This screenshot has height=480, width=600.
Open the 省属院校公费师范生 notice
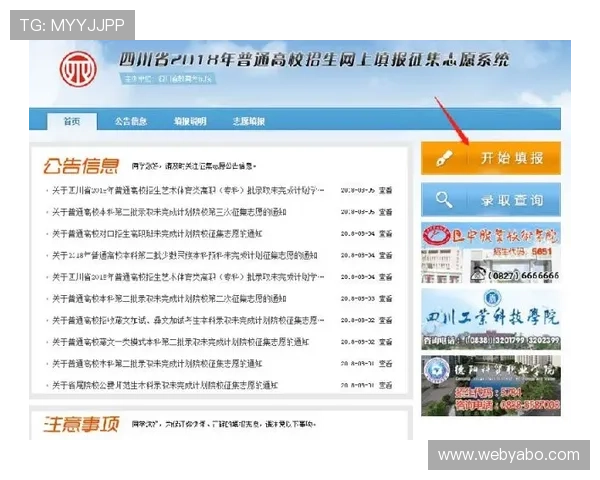point(165,385)
